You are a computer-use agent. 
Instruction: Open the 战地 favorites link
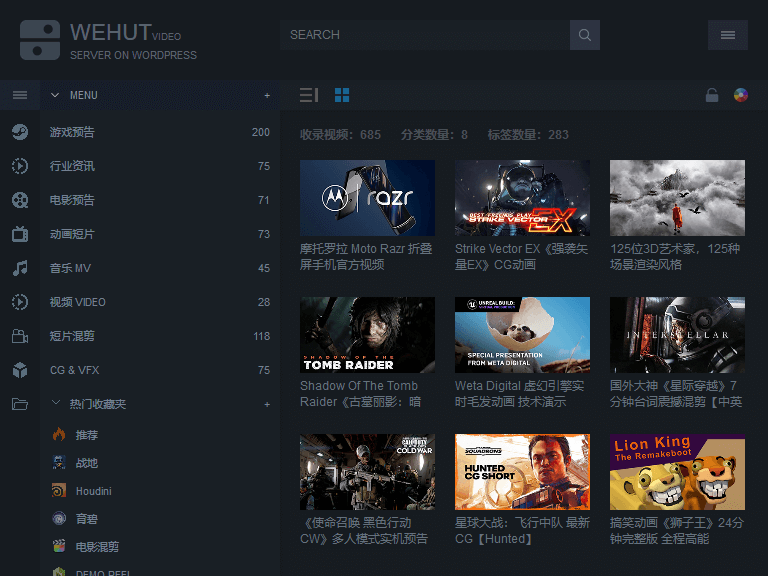tap(87, 463)
